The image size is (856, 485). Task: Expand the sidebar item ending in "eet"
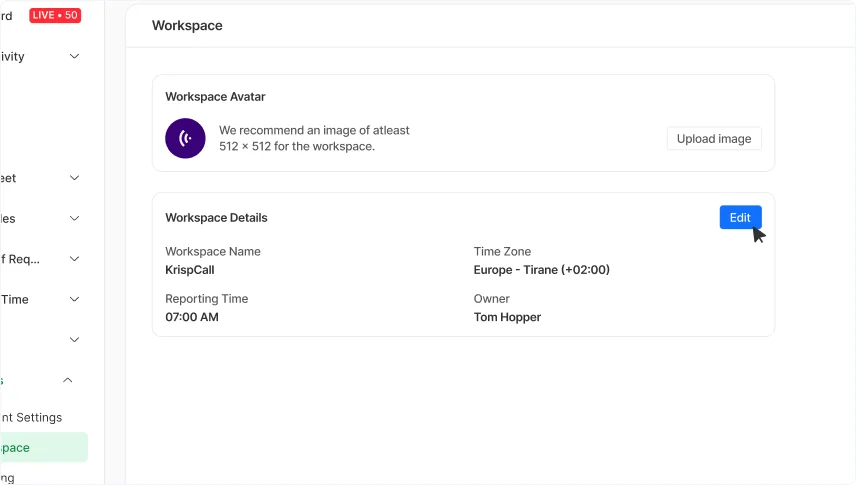click(74, 178)
